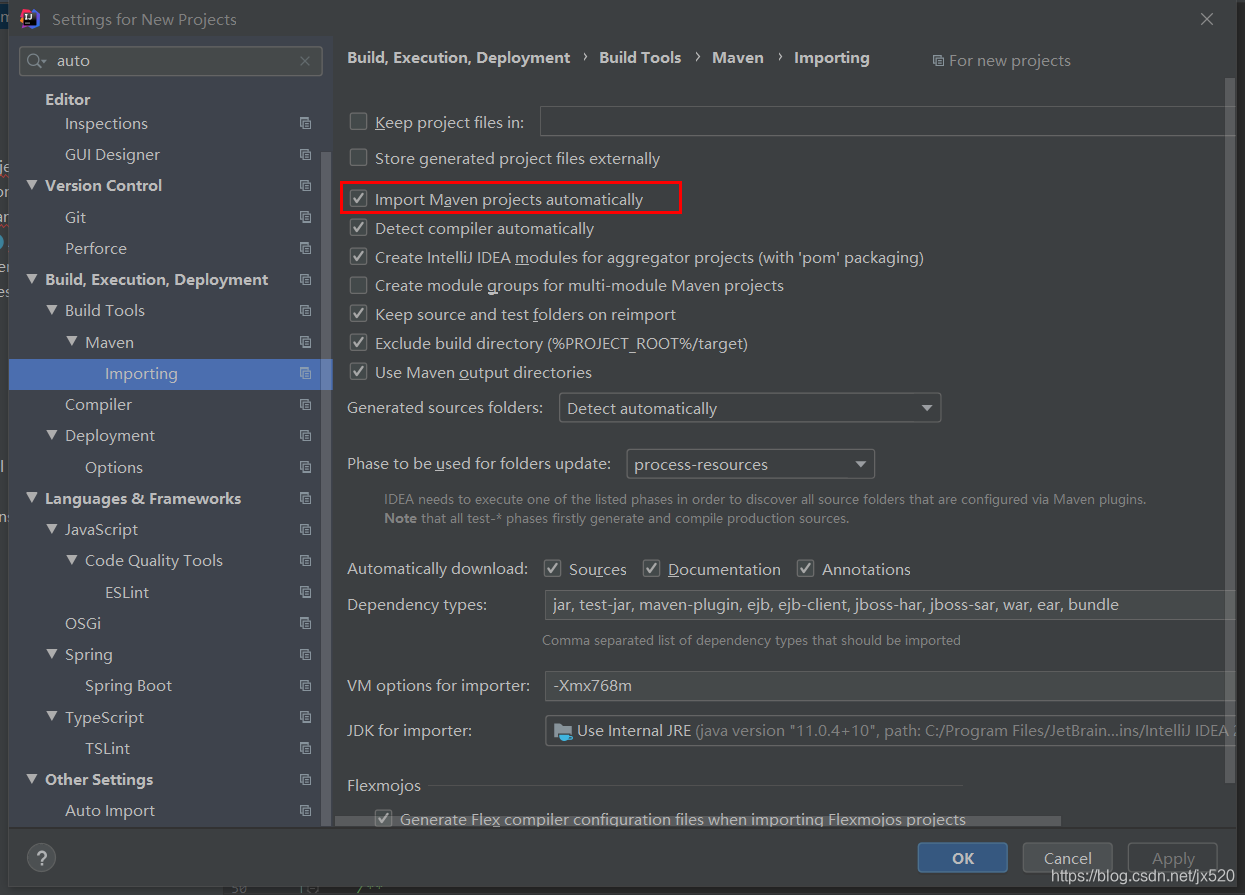Click the 'For new projects' icon in header
Viewport: 1245px width, 895px height.
(x=938, y=61)
